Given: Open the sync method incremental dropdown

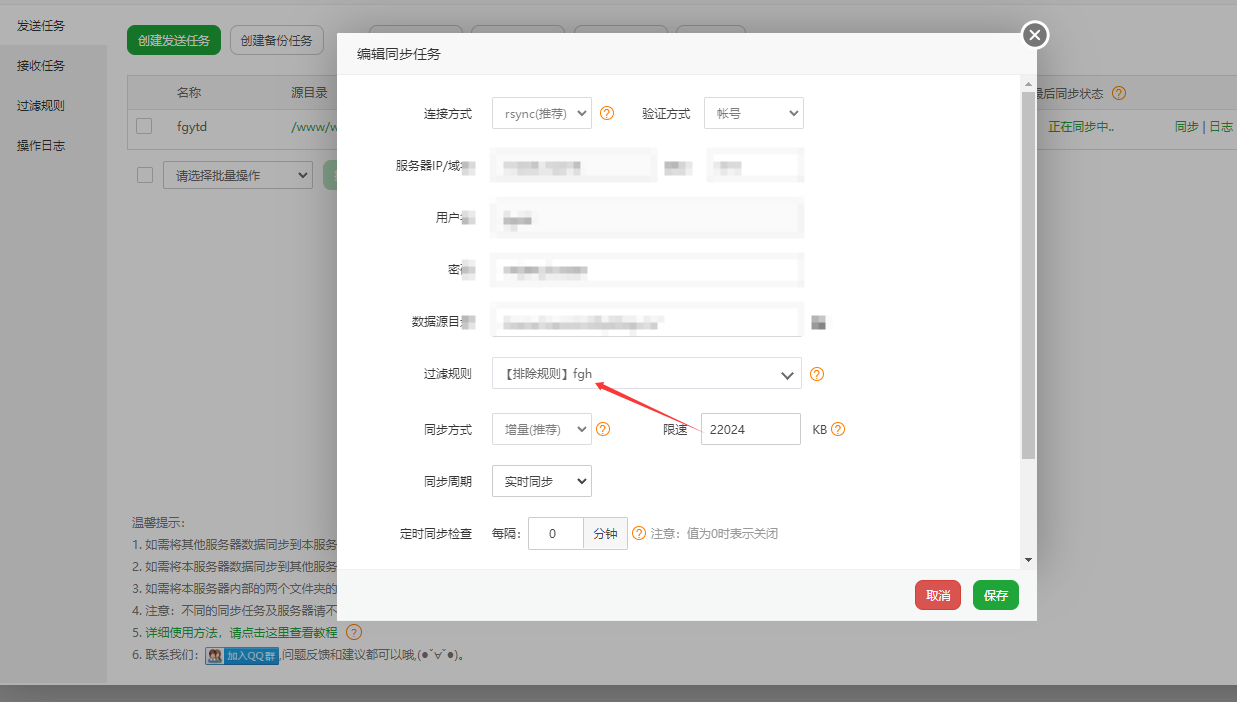Looking at the screenshot, I should pyautogui.click(x=542, y=429).
